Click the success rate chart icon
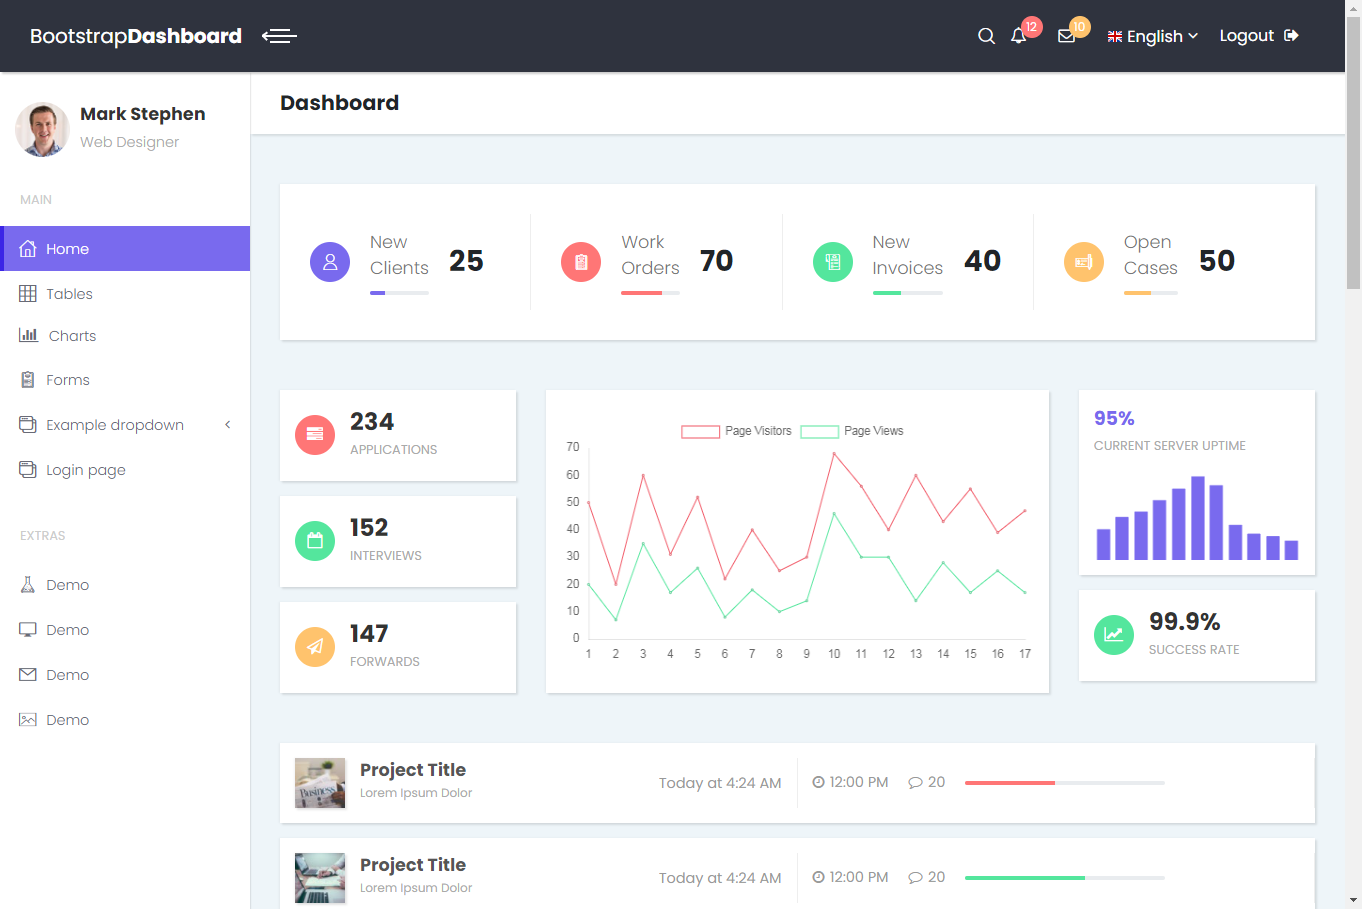Viewport: 1362px width, 909px height. point(1113,634)
